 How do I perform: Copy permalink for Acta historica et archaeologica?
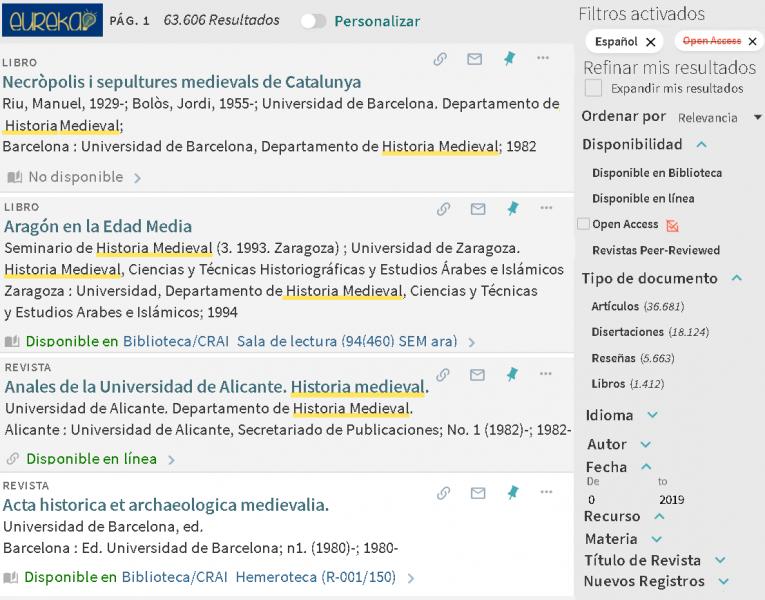tap(443, 493)
